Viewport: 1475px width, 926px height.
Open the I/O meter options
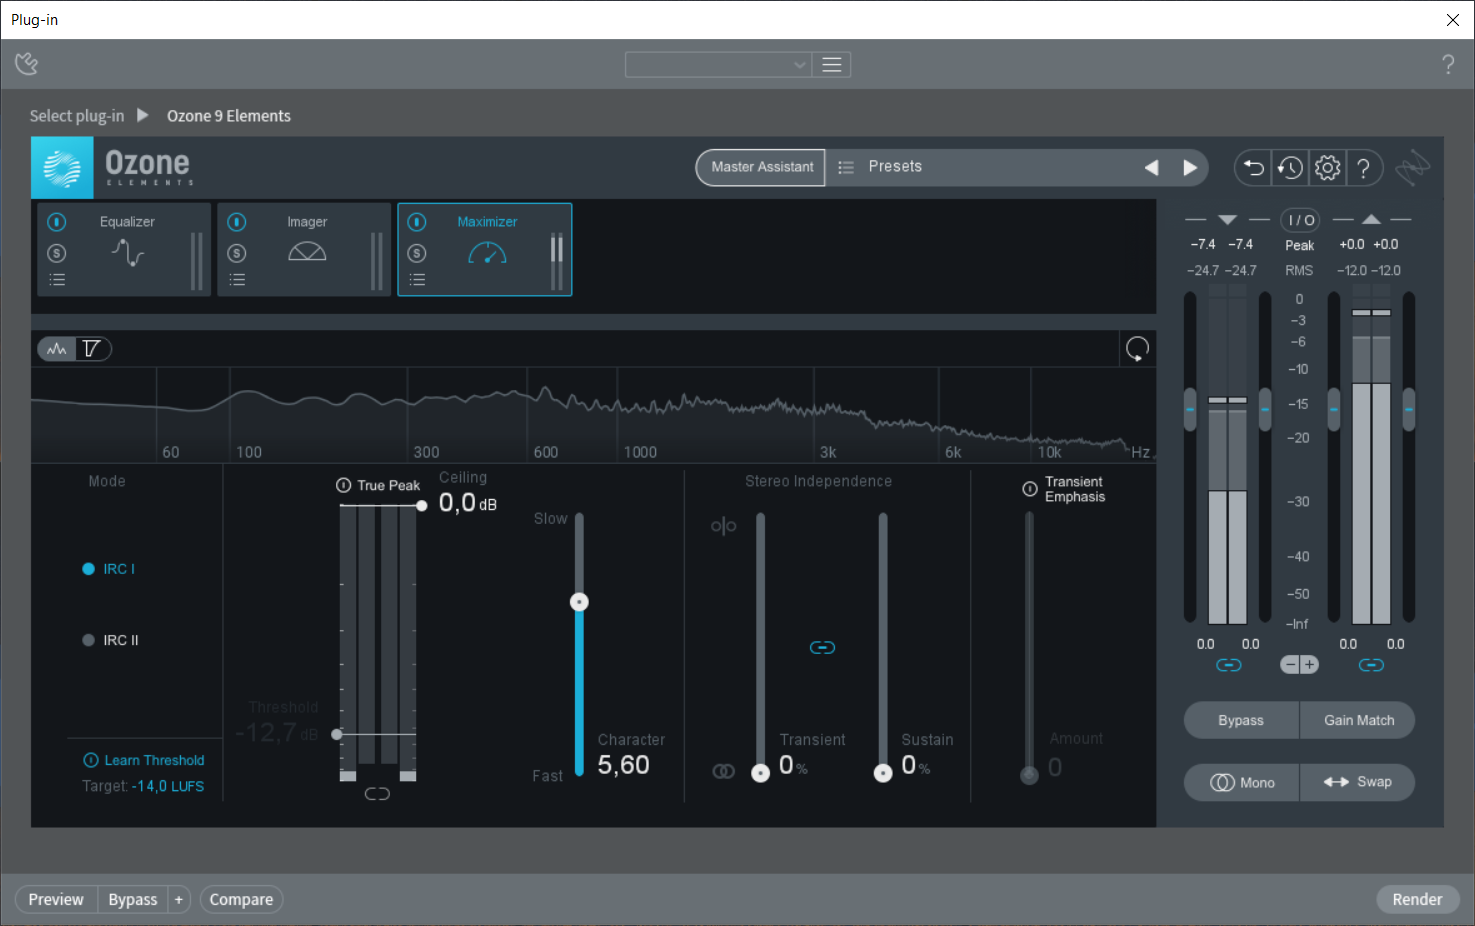coord(1300,220)
